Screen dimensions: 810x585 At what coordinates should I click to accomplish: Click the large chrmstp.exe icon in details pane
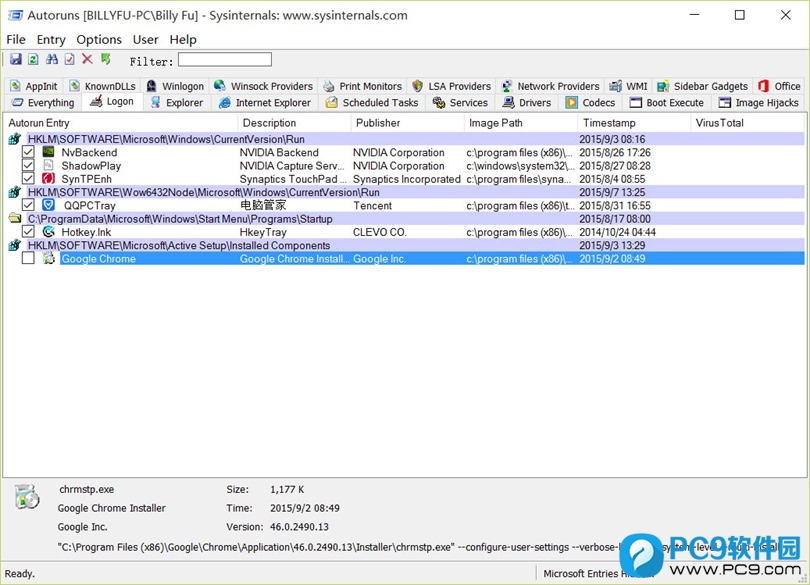(x=27, y=497)
